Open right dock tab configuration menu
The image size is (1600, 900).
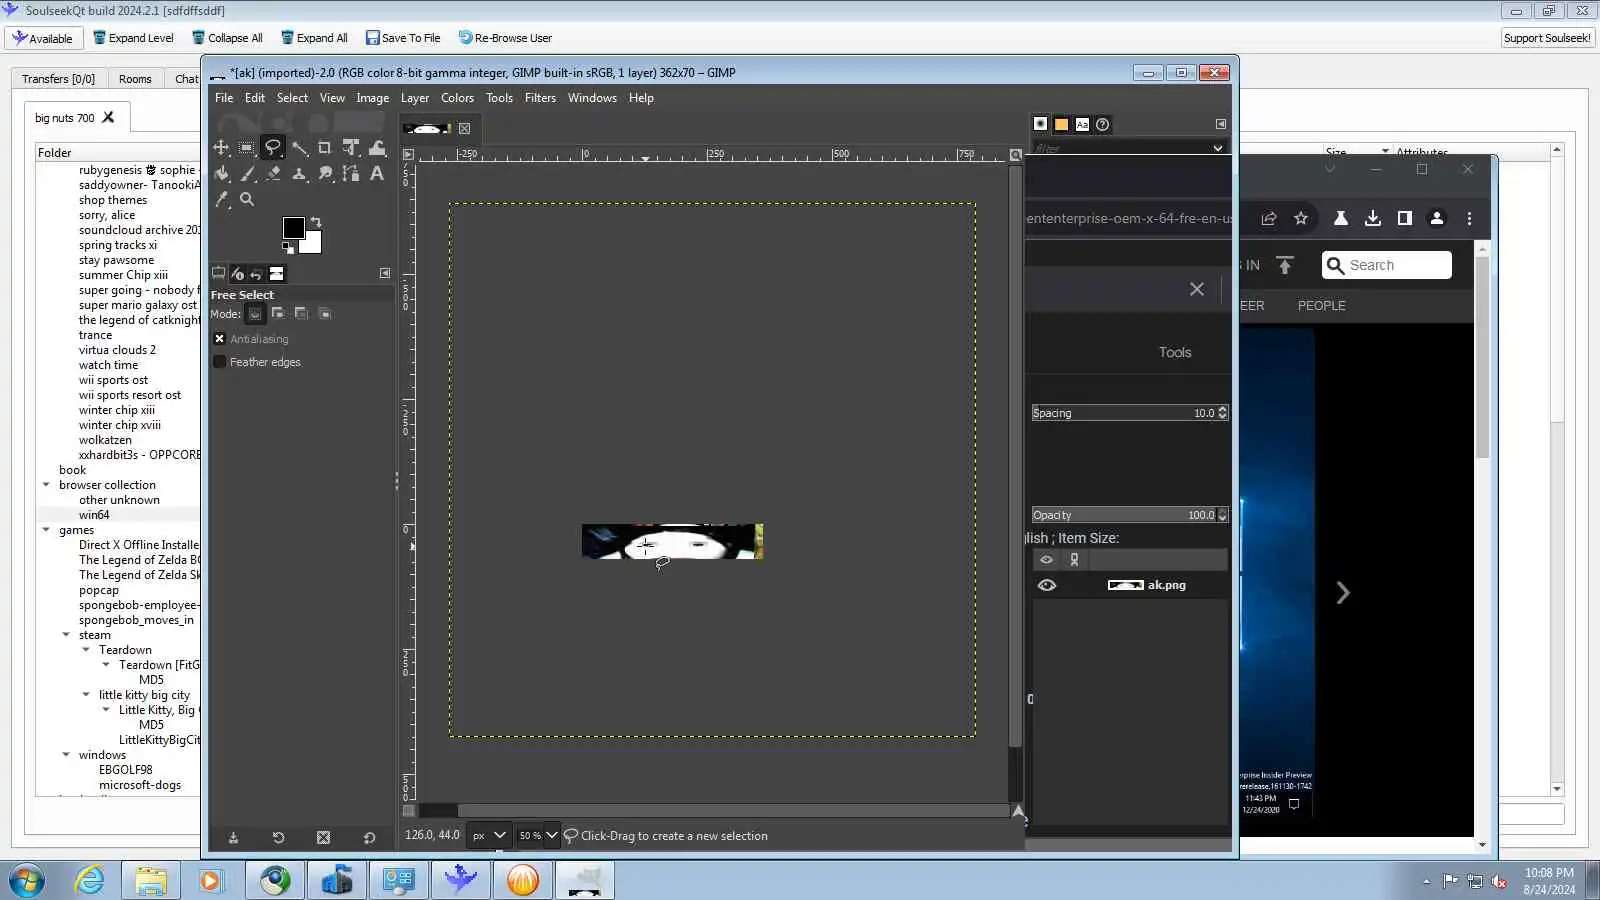coord(1221,124)
